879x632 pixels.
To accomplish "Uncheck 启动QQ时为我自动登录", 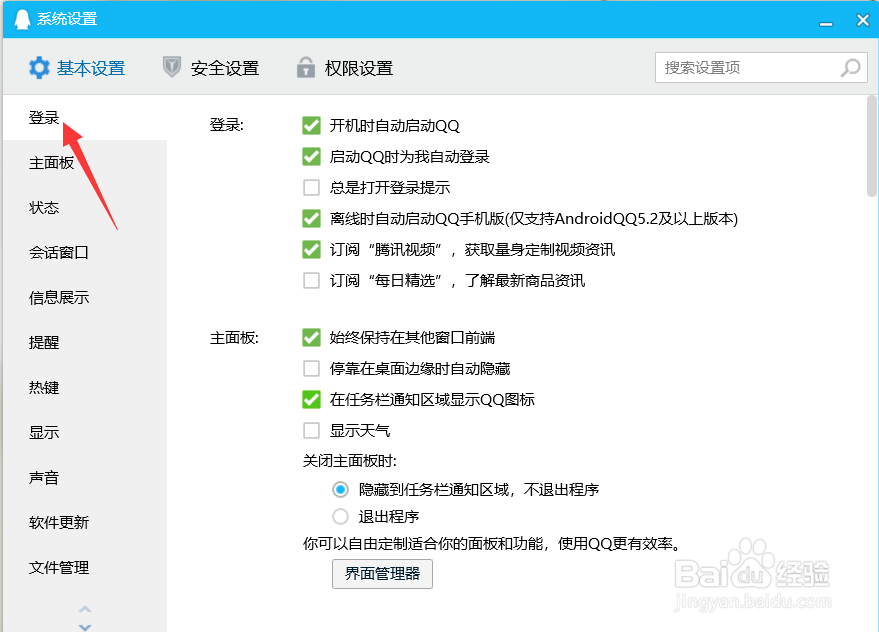I will coord(311,156).
